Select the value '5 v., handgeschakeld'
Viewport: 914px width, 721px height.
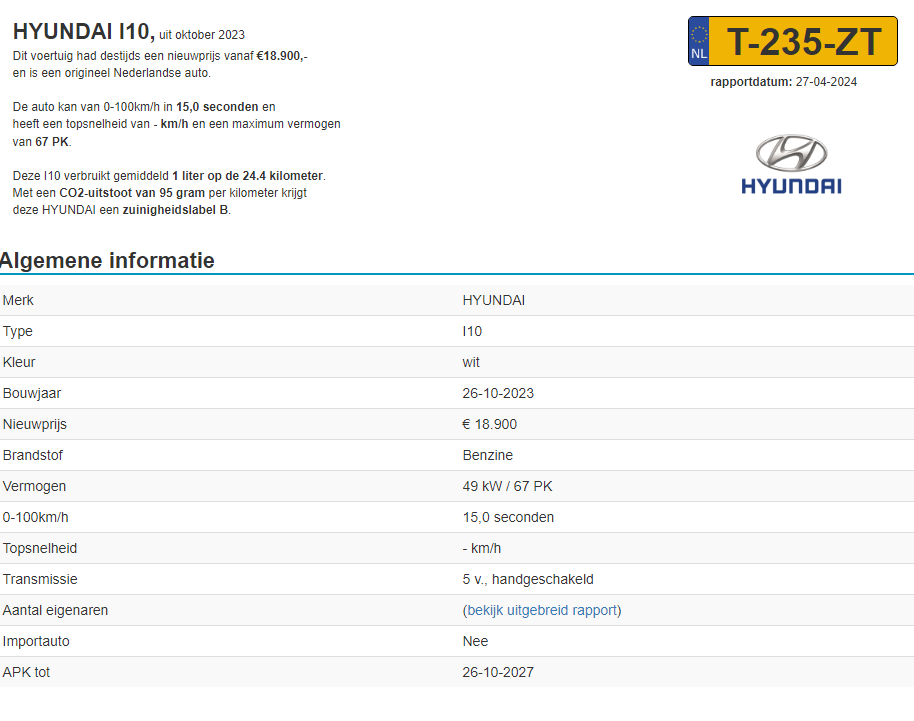pyautogui.click(x=528, y=579)
